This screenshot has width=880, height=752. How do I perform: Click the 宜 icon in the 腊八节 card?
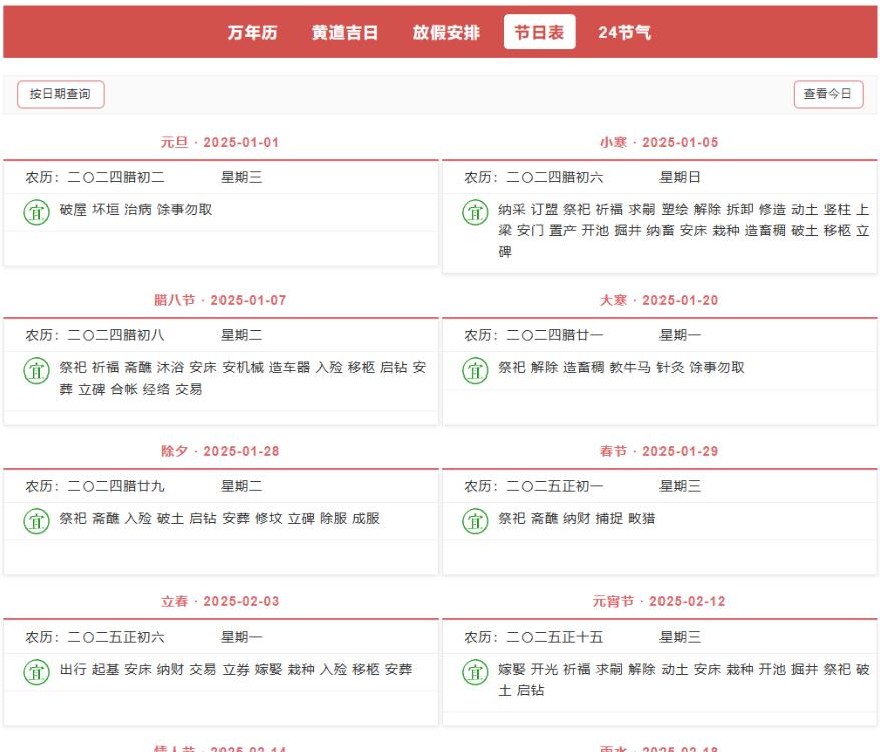coord(37,370)
